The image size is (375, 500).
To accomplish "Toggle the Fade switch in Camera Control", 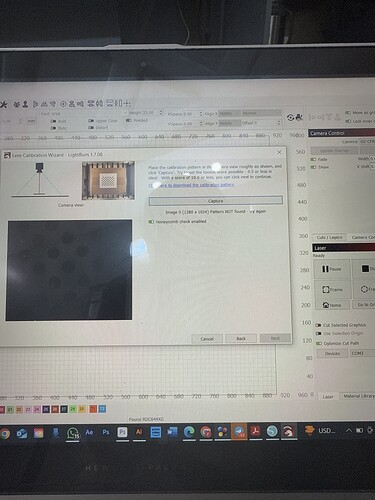I will (313, 159).
